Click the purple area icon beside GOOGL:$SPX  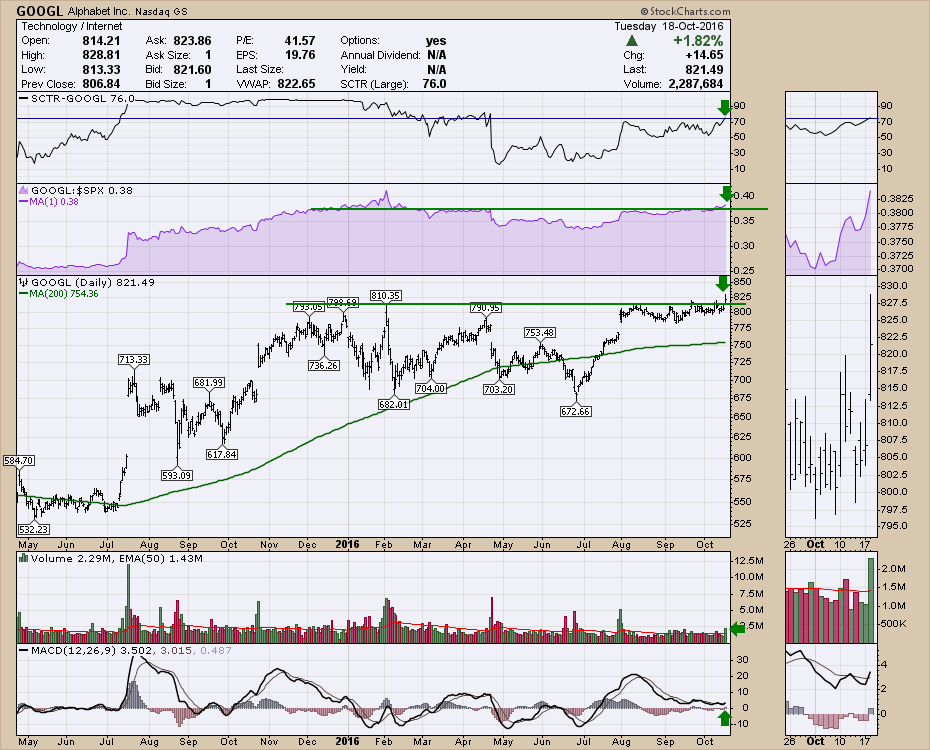(24, 190)
